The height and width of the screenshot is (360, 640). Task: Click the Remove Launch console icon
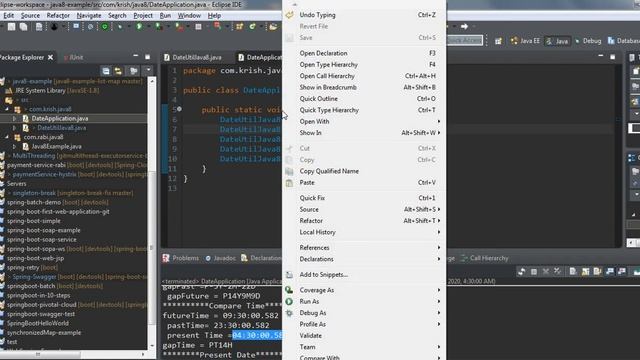point(546,272)
